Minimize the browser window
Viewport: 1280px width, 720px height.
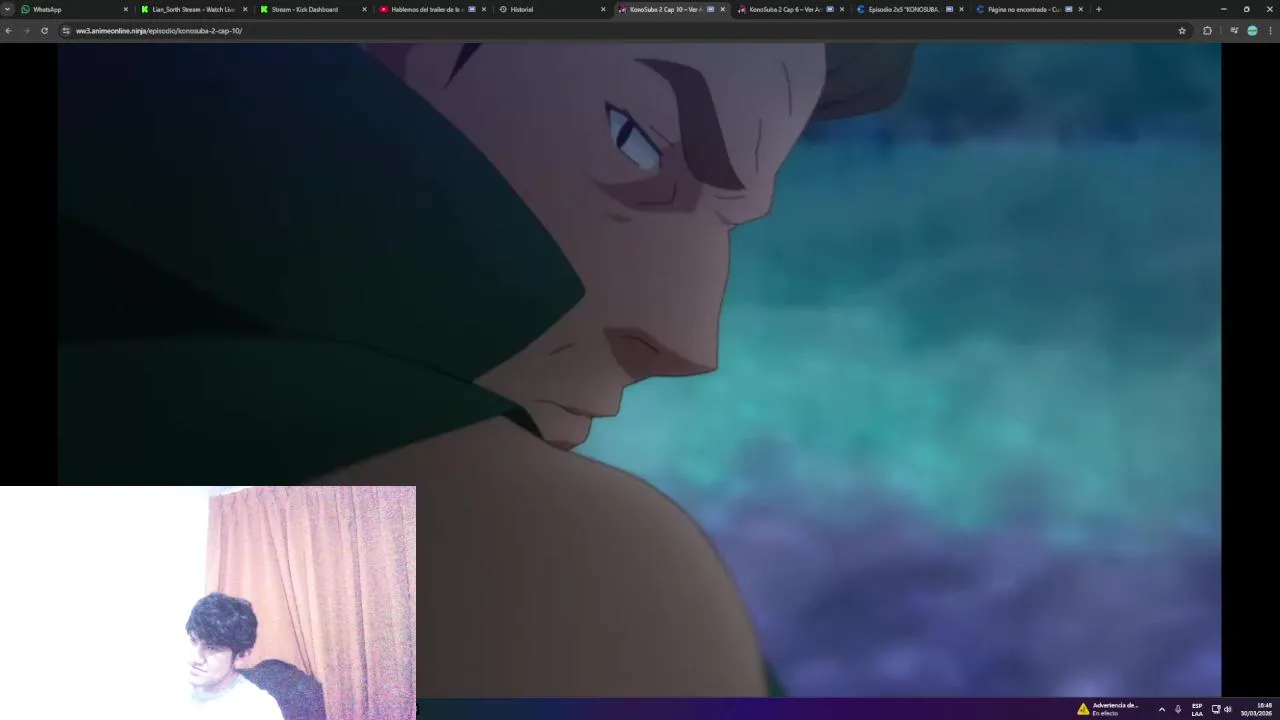[x=1223, y=9]
